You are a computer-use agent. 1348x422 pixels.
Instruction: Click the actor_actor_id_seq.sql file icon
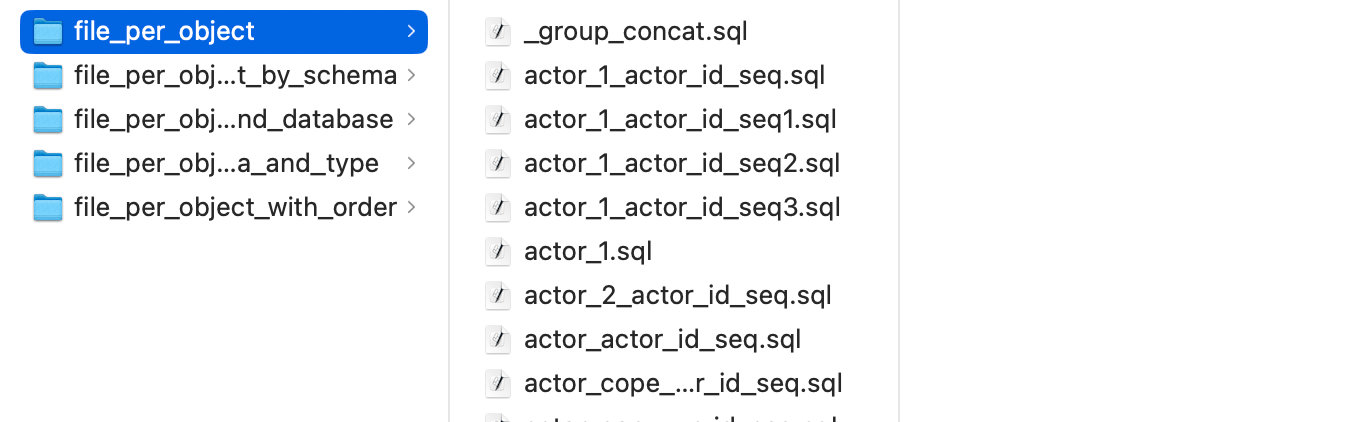point(498,340)
